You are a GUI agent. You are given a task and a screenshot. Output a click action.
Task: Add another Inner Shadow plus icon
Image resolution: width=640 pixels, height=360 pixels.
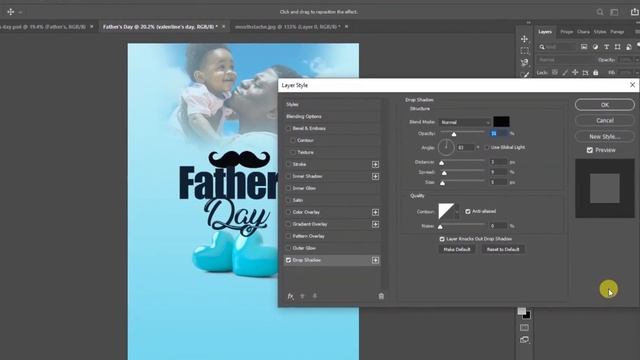tap(375, 176)
